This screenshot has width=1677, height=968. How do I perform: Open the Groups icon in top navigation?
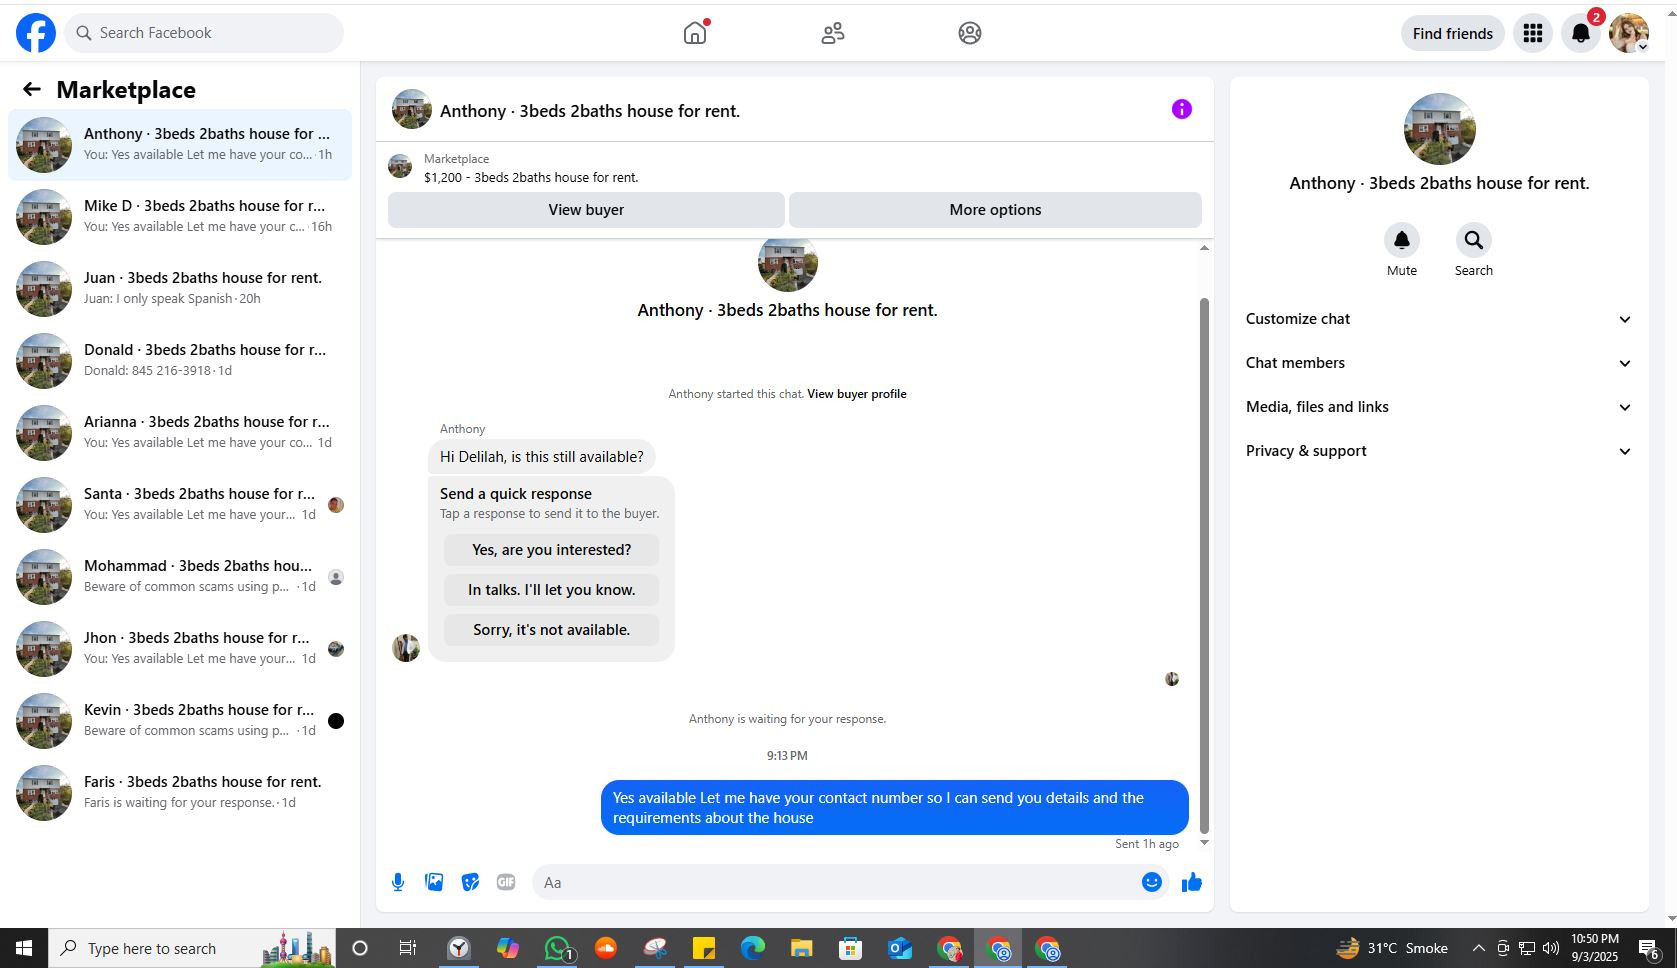click(970, 33)
